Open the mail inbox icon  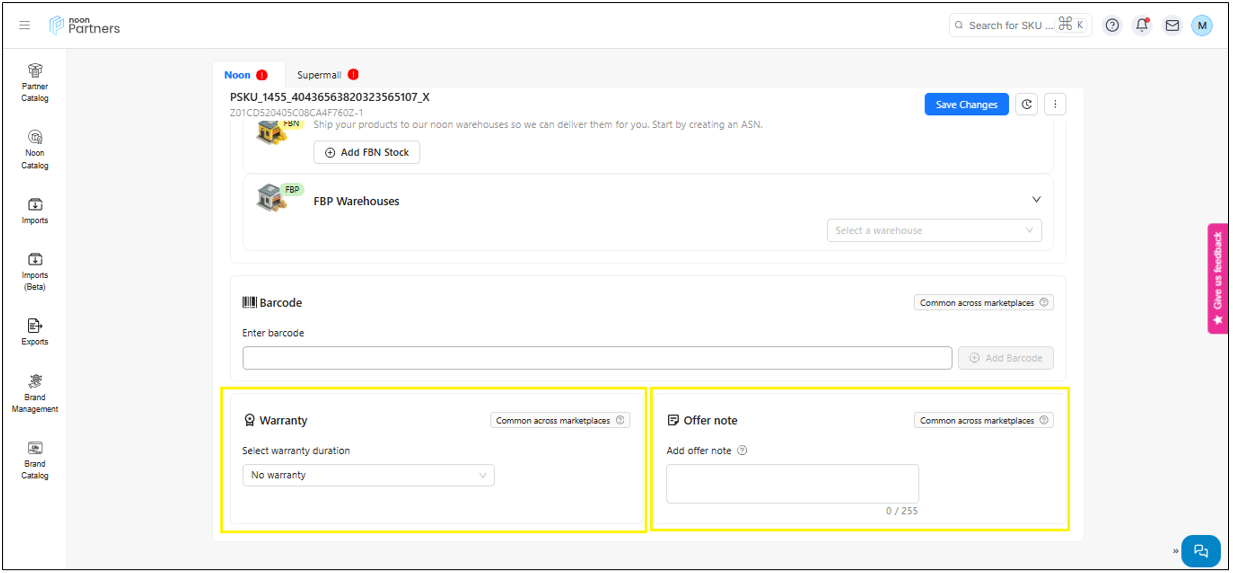pos(1172,26)
